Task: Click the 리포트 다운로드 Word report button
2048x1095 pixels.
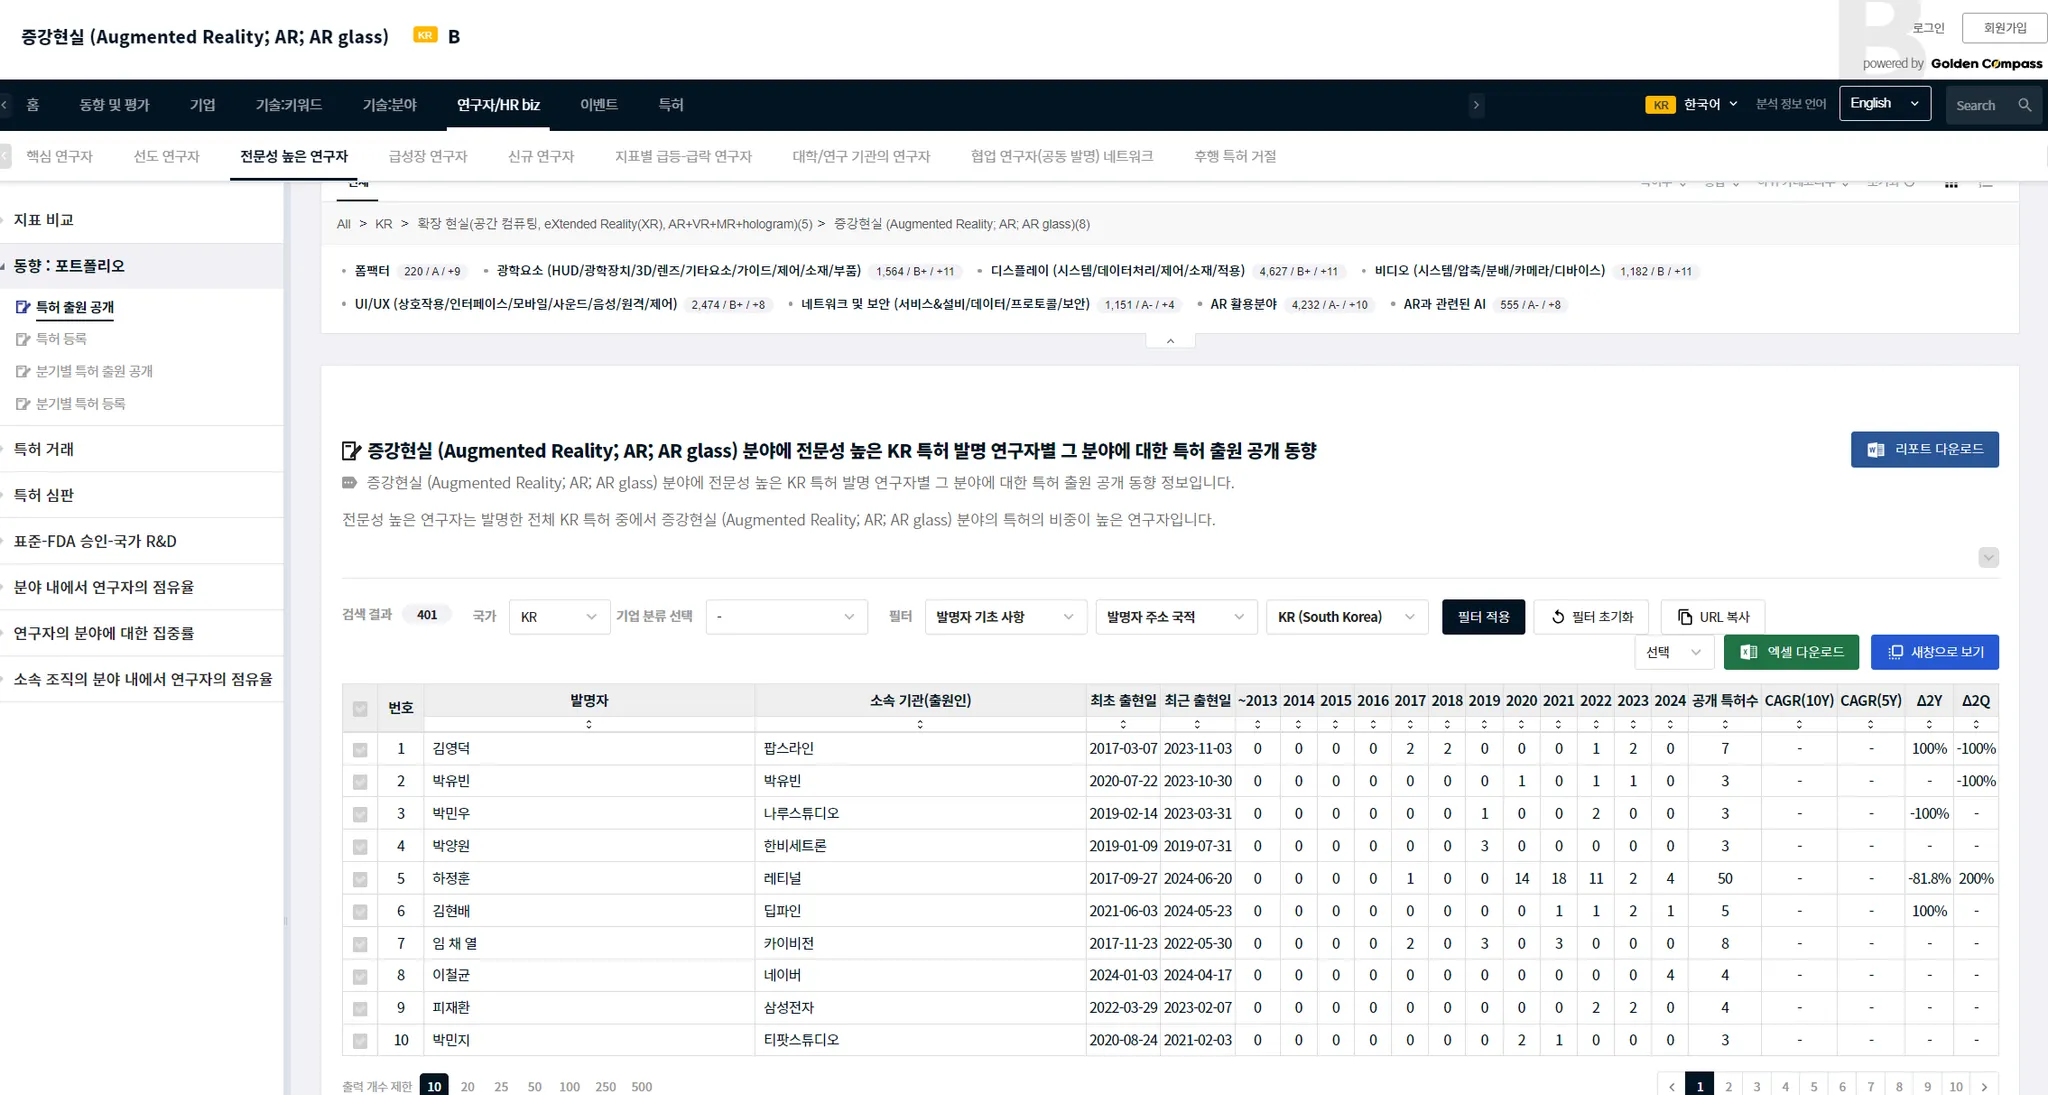Action: pos(1924,450)
